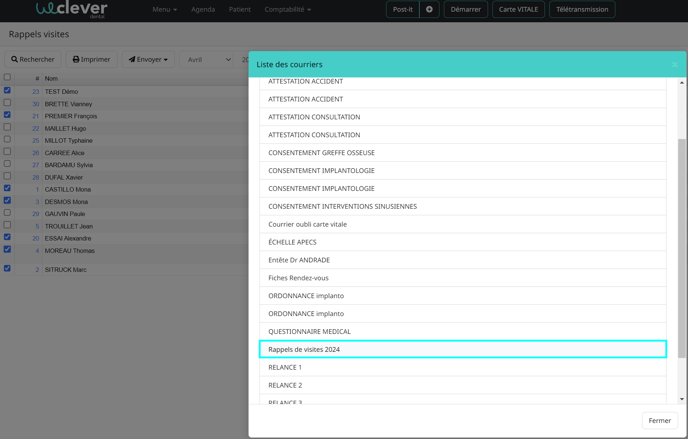Click the Weclever logo
Image resolution: width=688 pixels, height=439 pixels.
[x=72, y=9]
